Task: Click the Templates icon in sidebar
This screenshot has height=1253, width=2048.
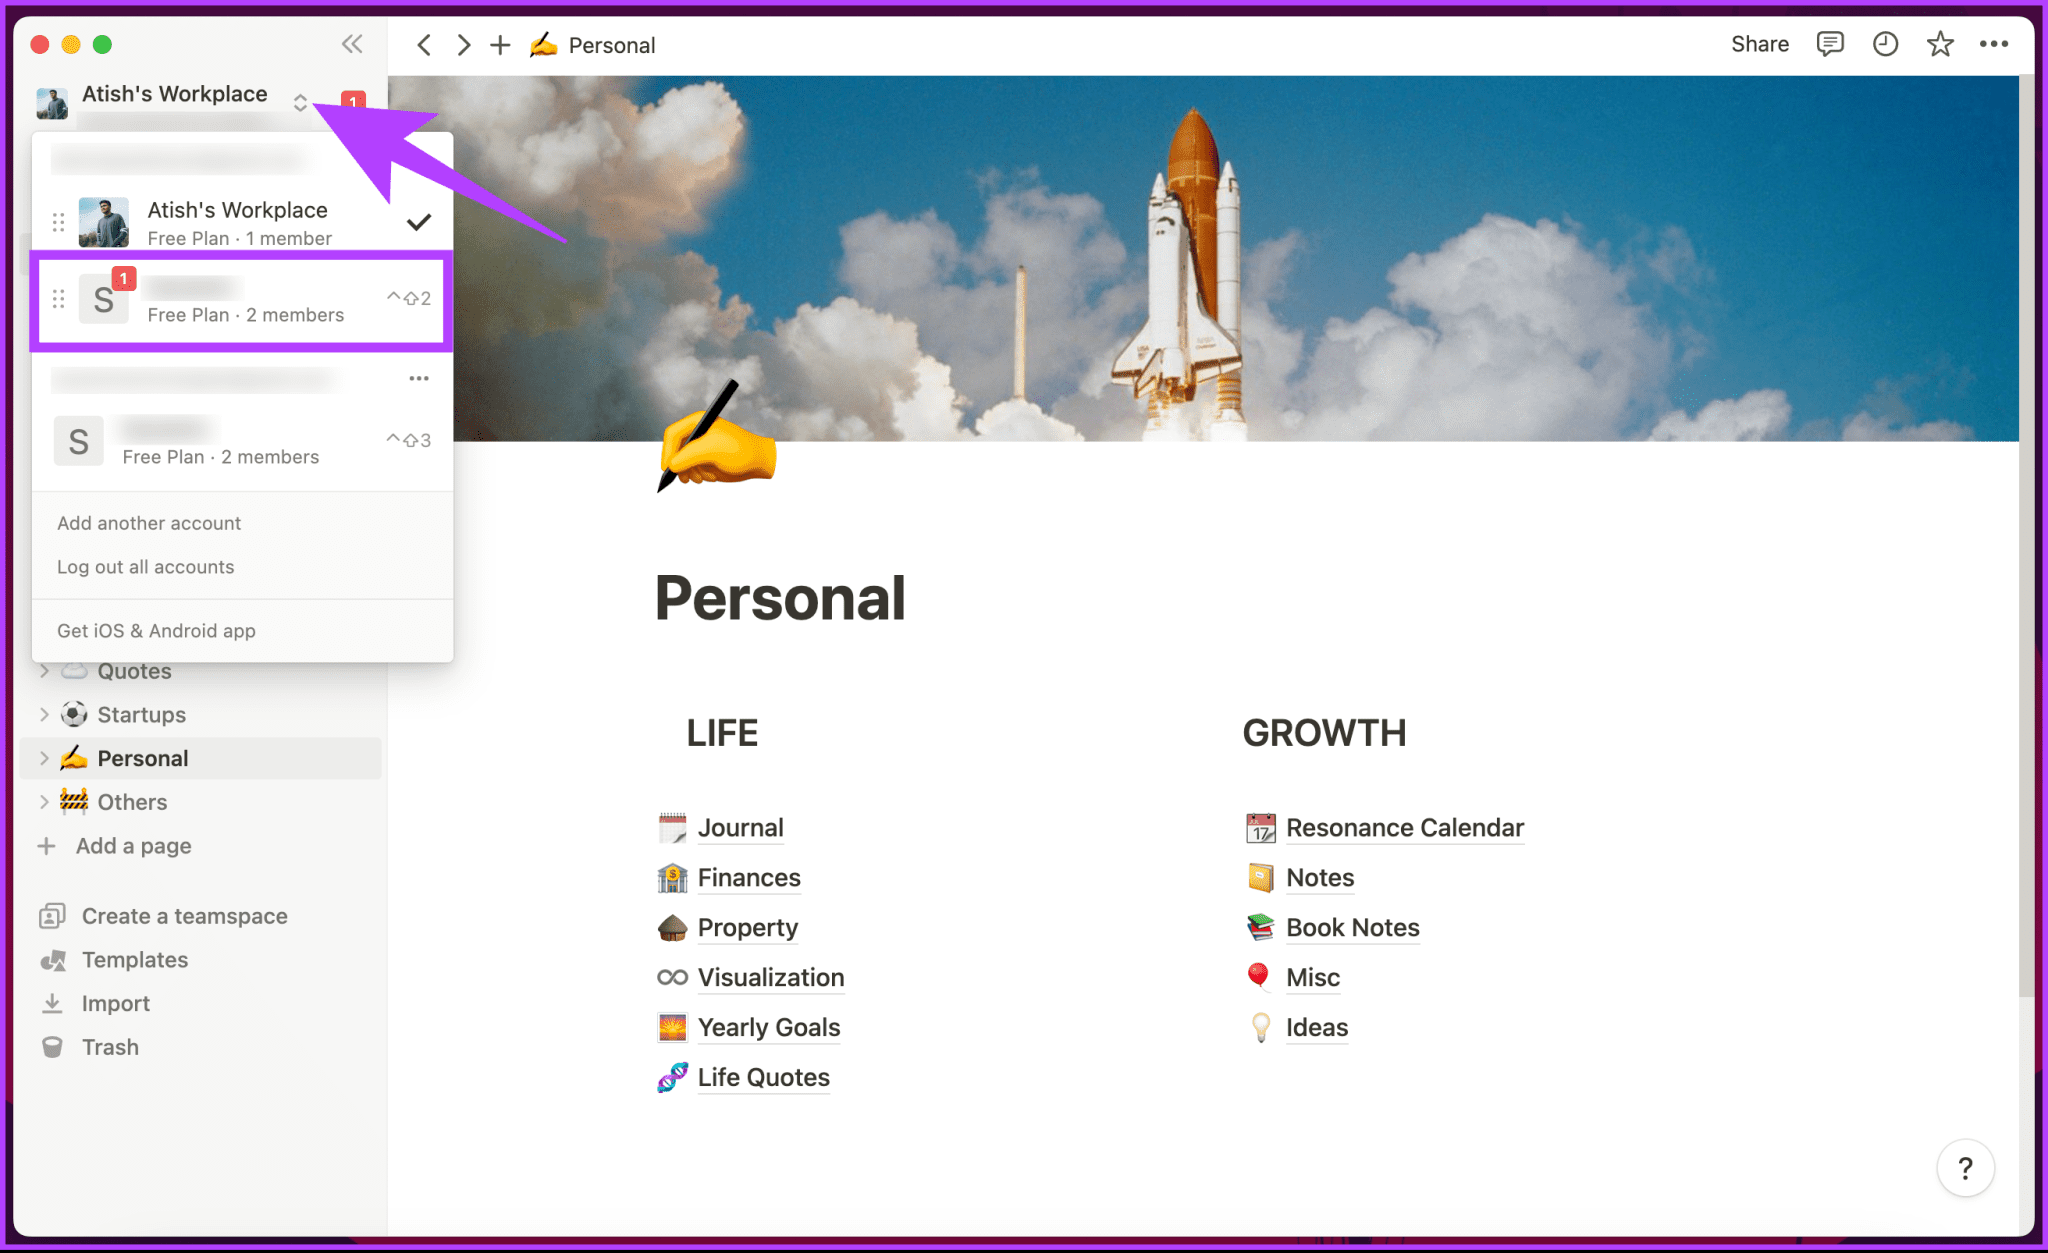Action: [x=54, y=959]
